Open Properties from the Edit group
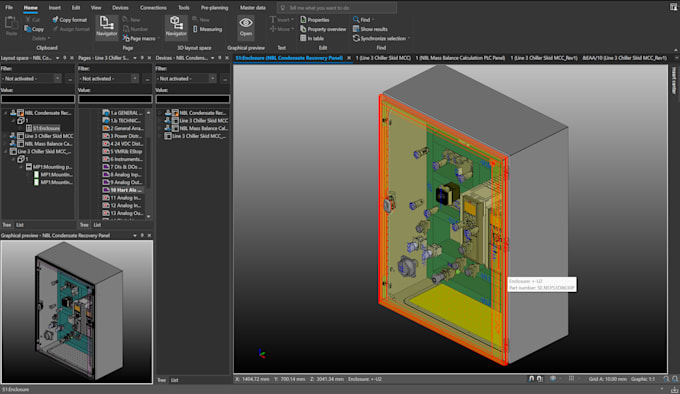 (315, 20)
